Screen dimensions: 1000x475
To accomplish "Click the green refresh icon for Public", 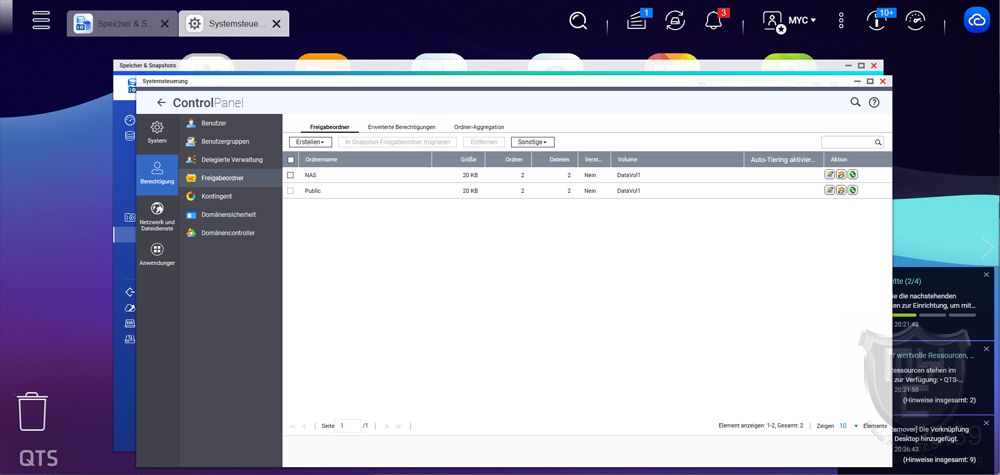I will tap(853, 190).
